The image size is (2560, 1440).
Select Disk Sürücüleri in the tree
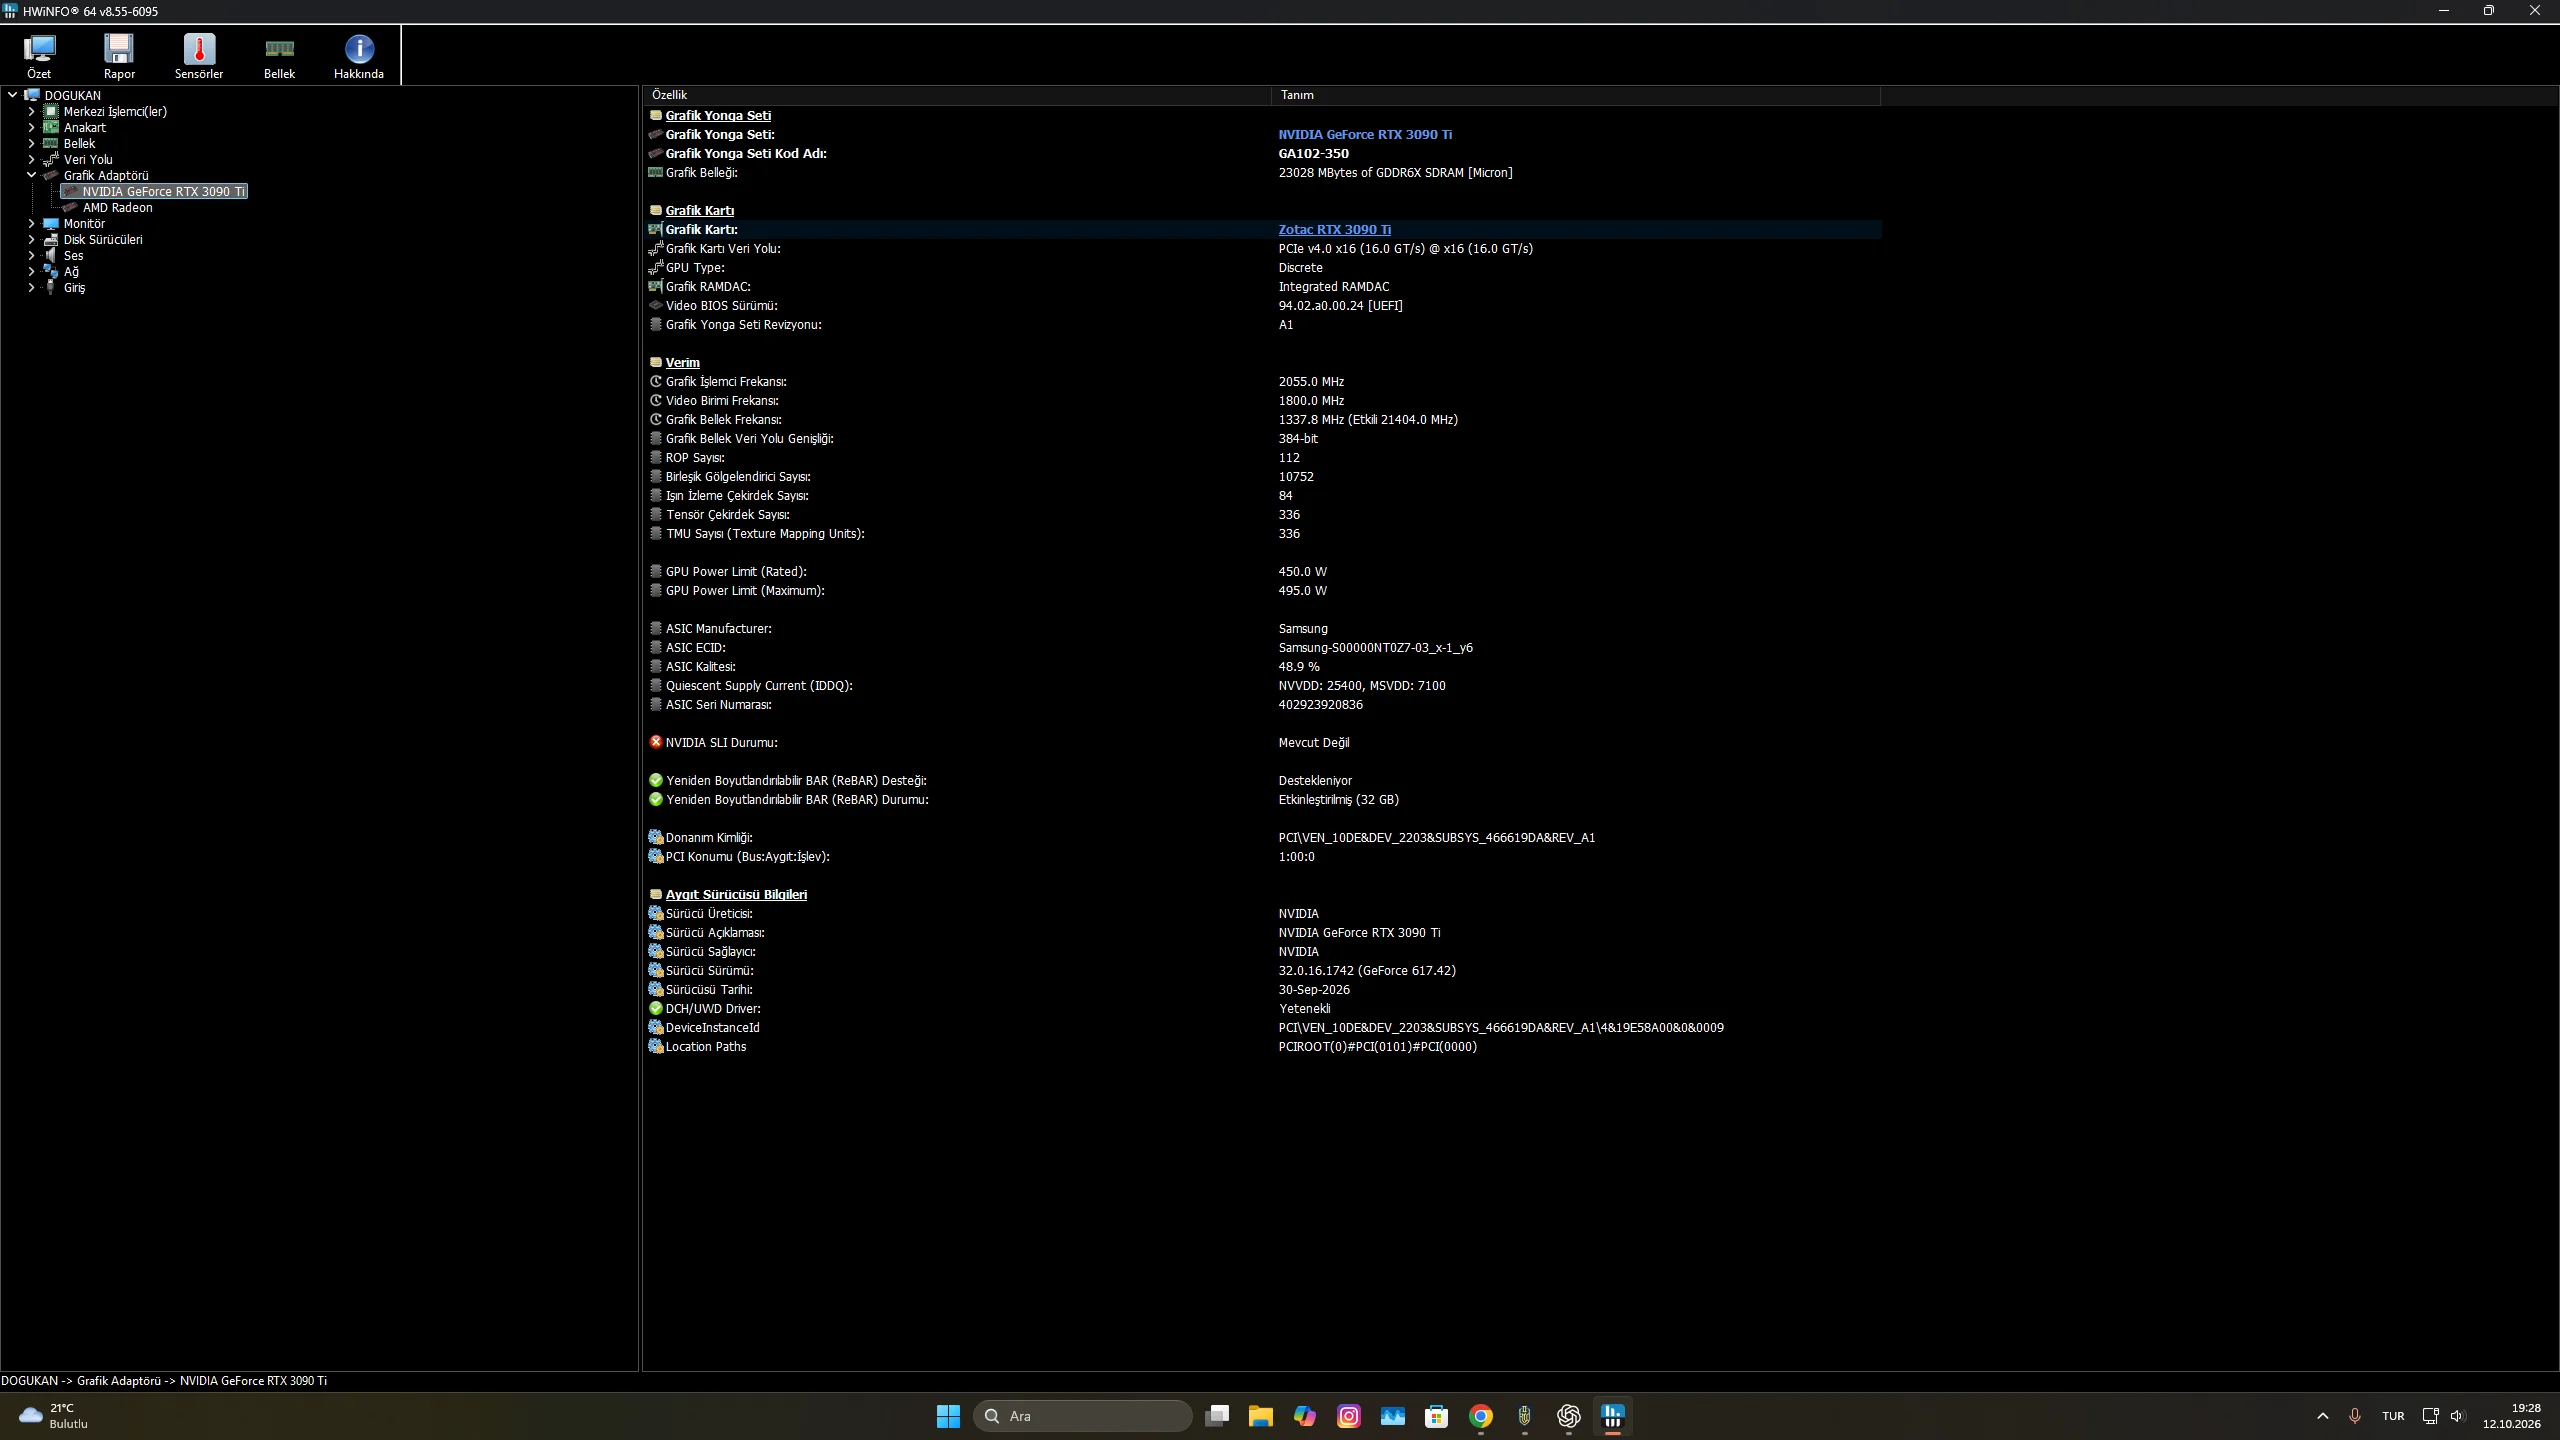coord(103,240)
